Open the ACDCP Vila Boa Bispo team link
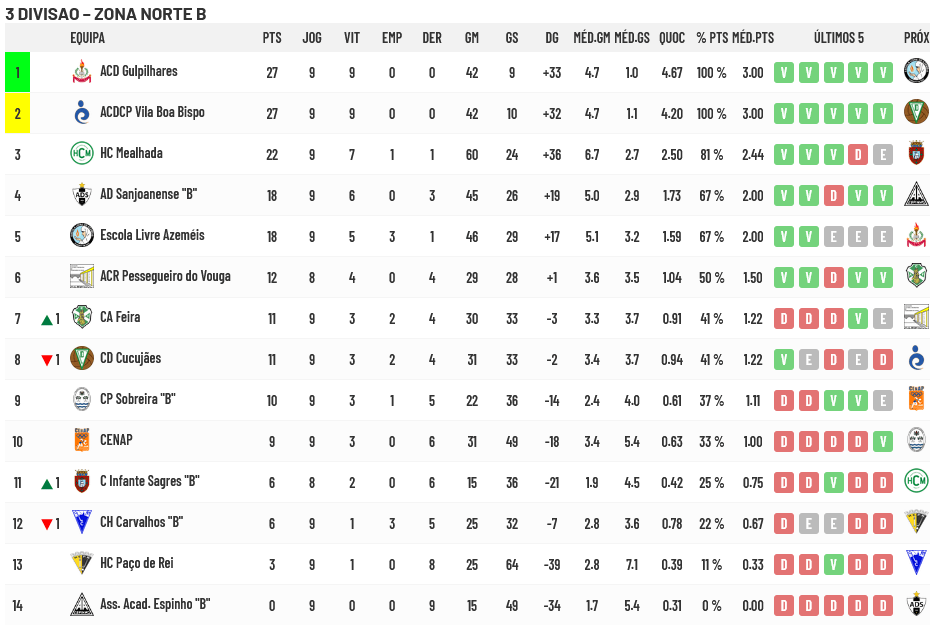The height and width of the screenshot is (625, 937). (152, 113)
